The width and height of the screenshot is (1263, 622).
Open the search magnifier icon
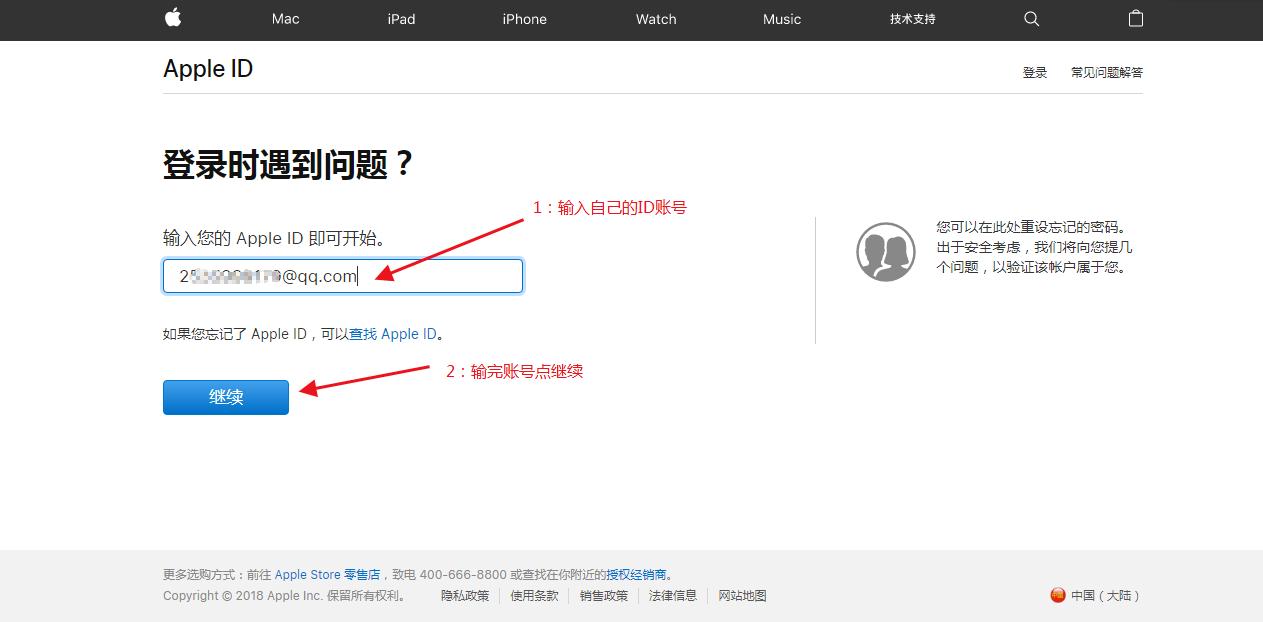1032,19
